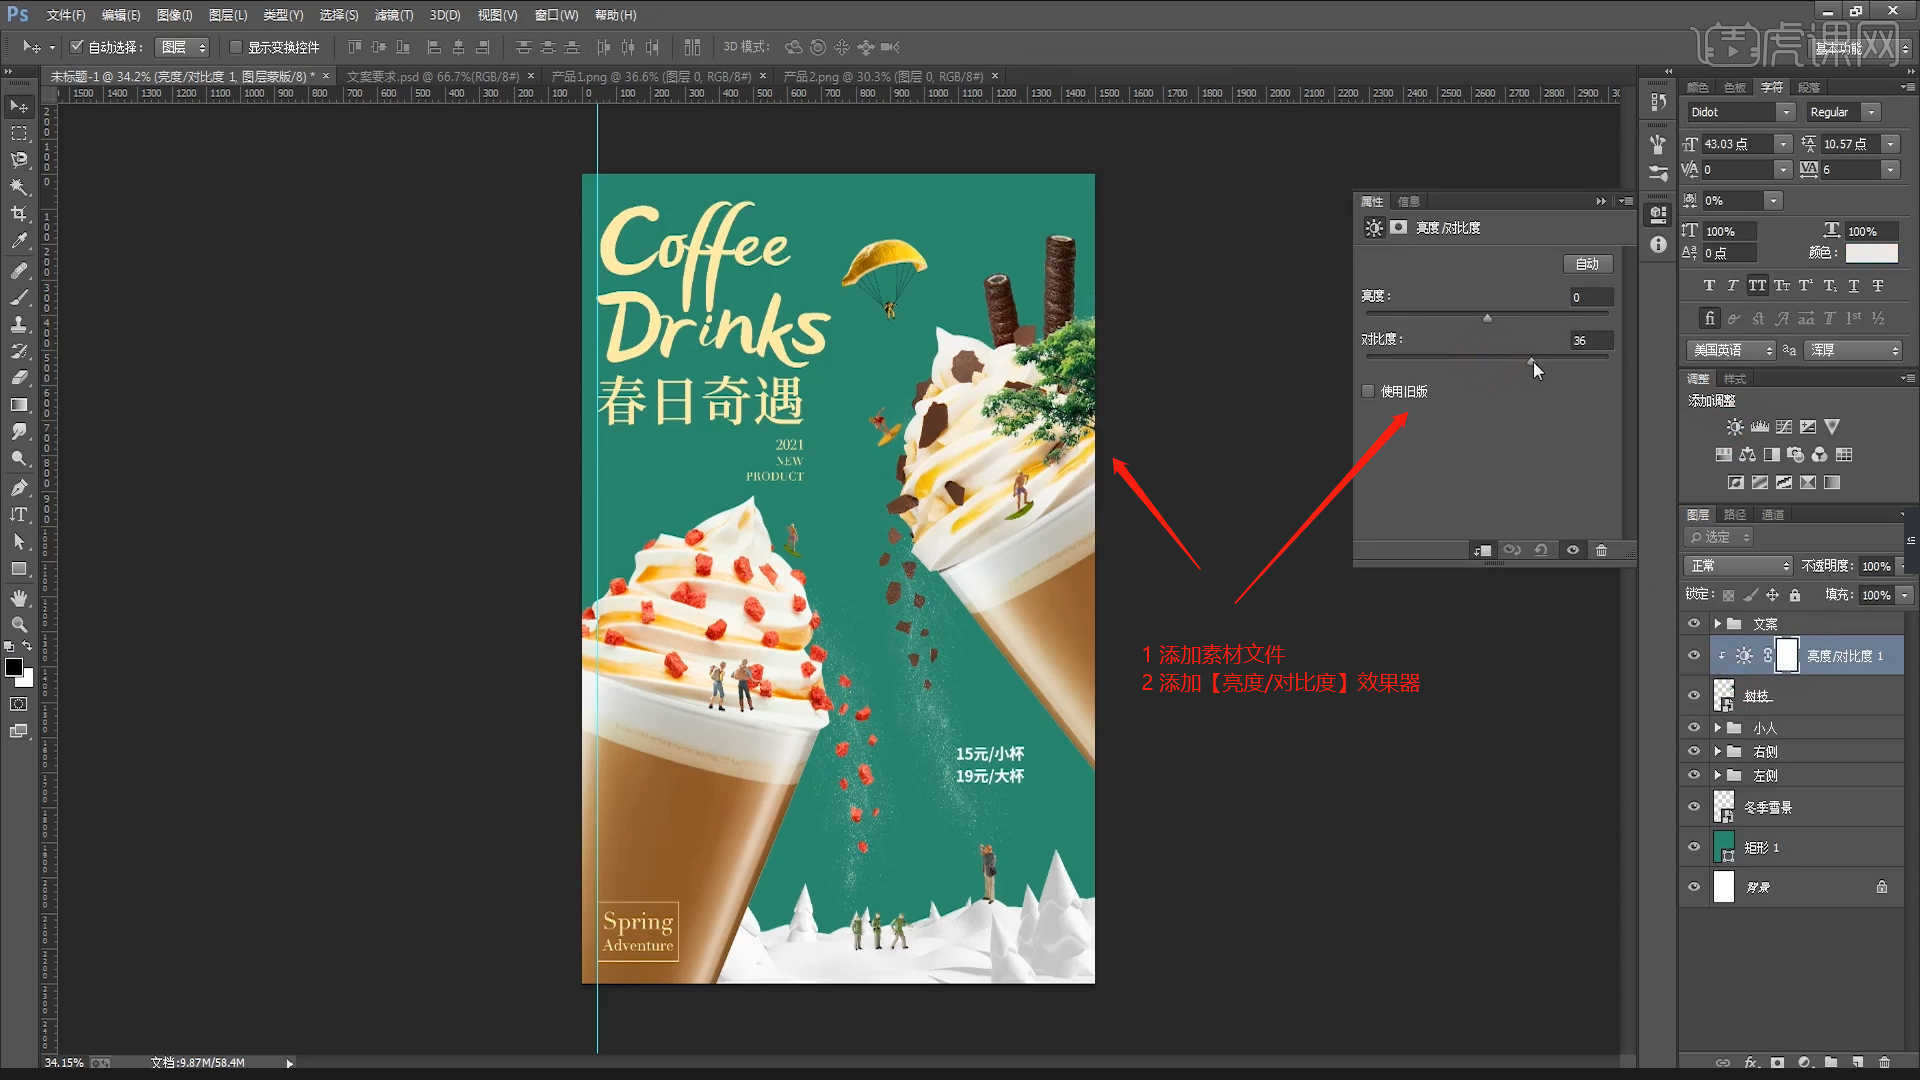
Task: Switch to the 路径 (Paths) tab
Action: coord(1735,515)
